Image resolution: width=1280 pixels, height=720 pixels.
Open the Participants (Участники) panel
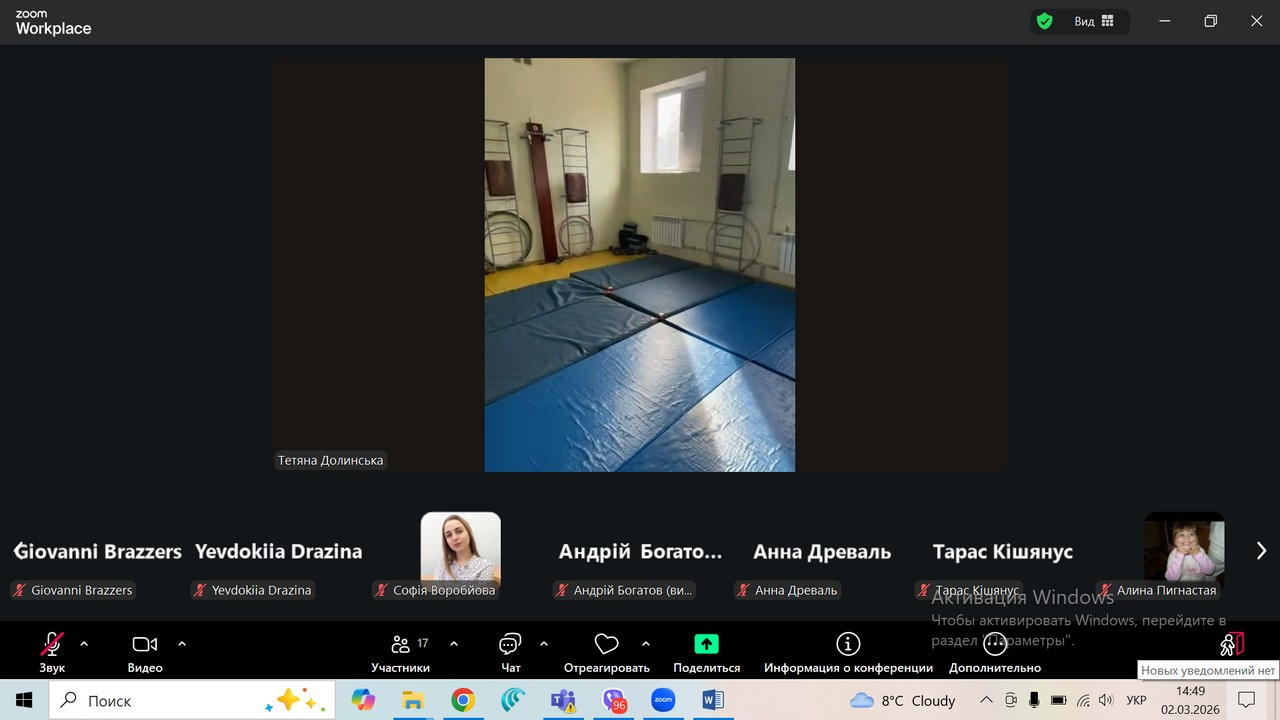401,645
